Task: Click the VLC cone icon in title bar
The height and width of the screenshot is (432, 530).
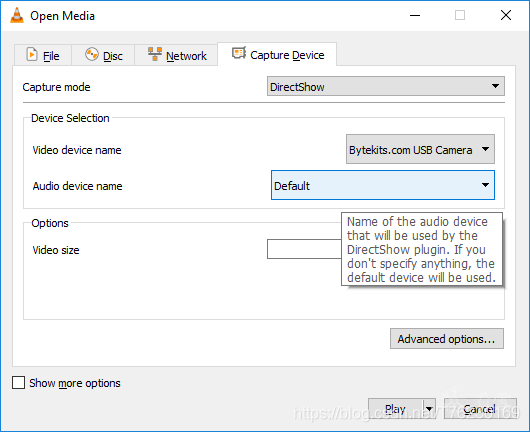Action: tap(17, 16)
